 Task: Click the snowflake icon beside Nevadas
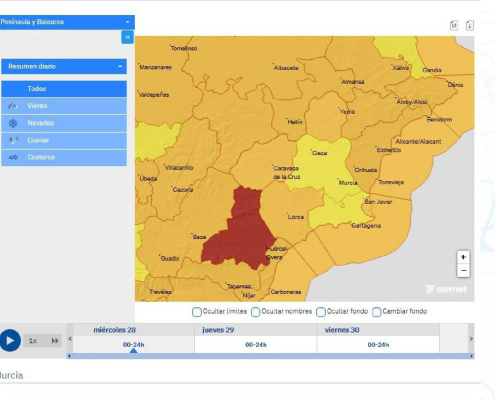(13, 124)
